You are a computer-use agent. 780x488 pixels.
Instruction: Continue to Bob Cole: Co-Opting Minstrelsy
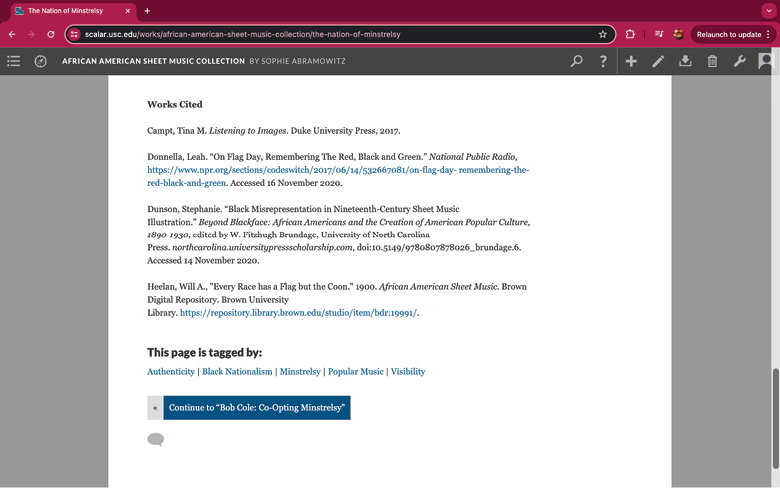[256, 408]
